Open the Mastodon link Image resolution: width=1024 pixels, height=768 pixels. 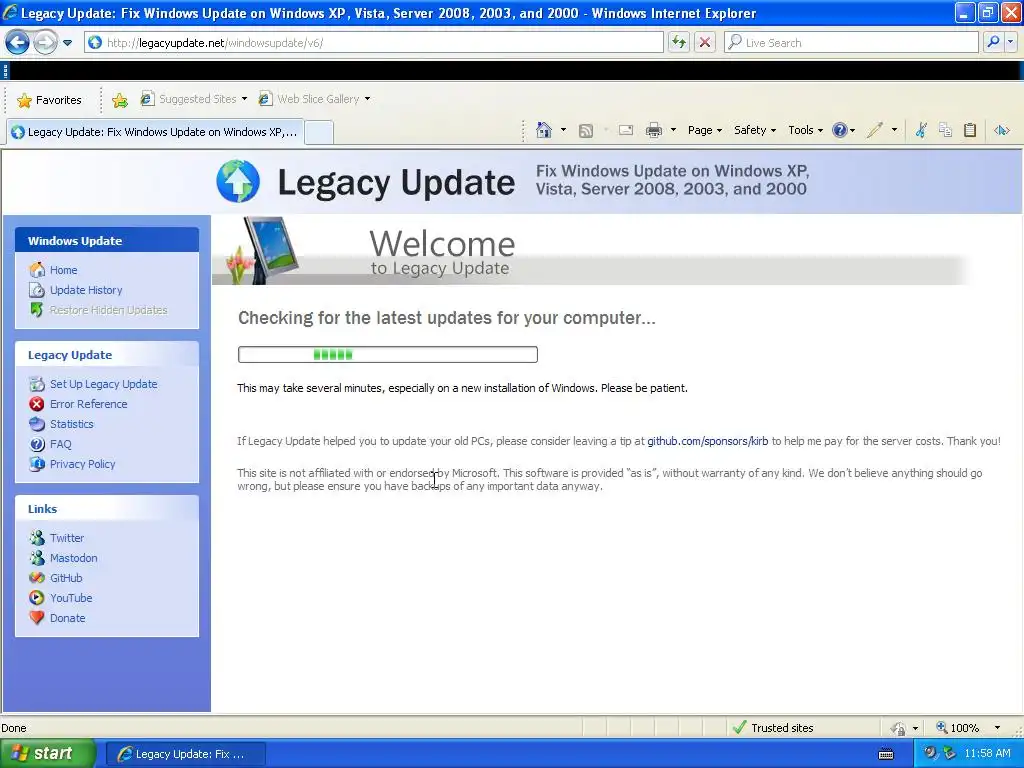click(x=73, y=558)
